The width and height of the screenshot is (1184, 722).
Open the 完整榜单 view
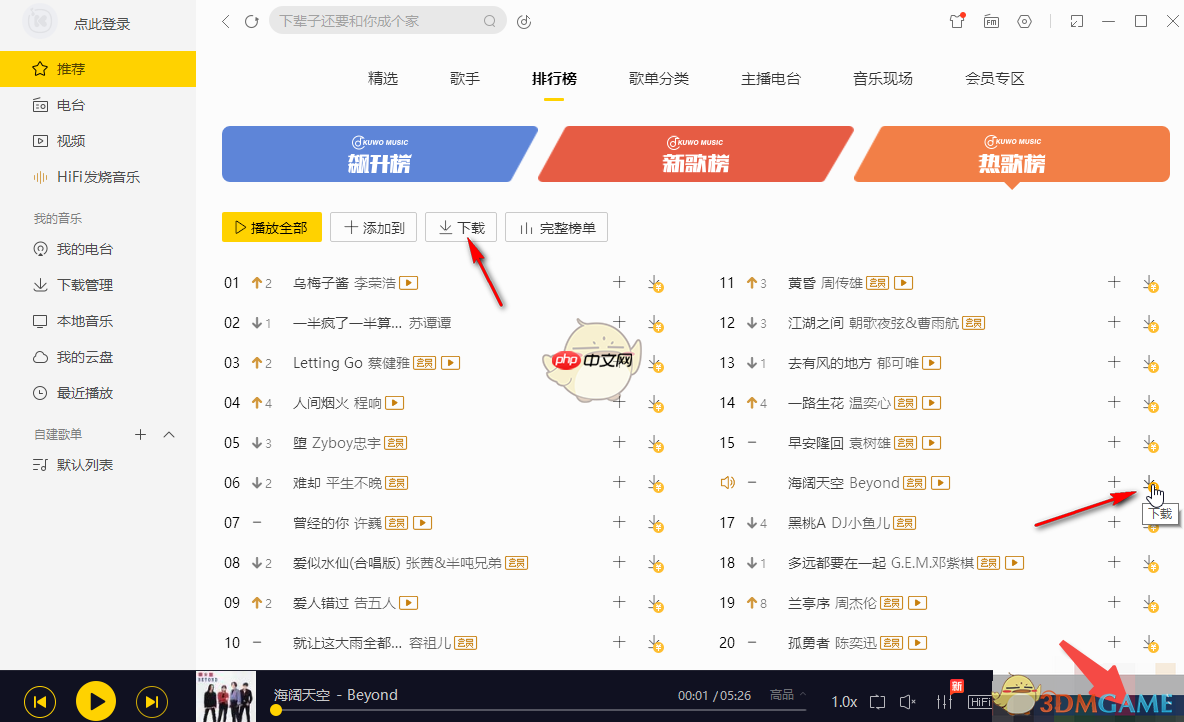pos(556,227)
